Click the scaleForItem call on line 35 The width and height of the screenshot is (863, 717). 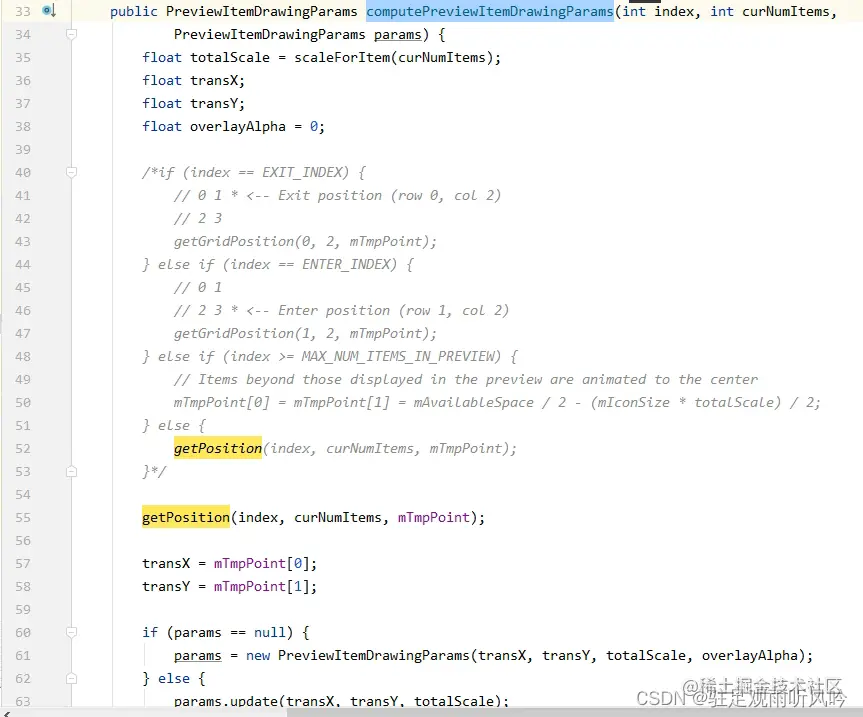click(342, 58)
